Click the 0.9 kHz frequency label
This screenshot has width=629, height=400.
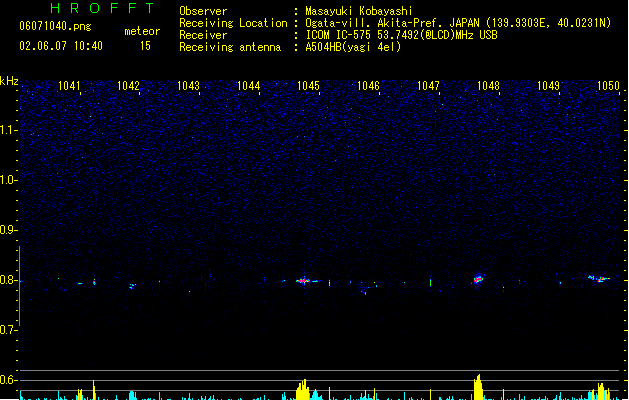pos(8,230)
